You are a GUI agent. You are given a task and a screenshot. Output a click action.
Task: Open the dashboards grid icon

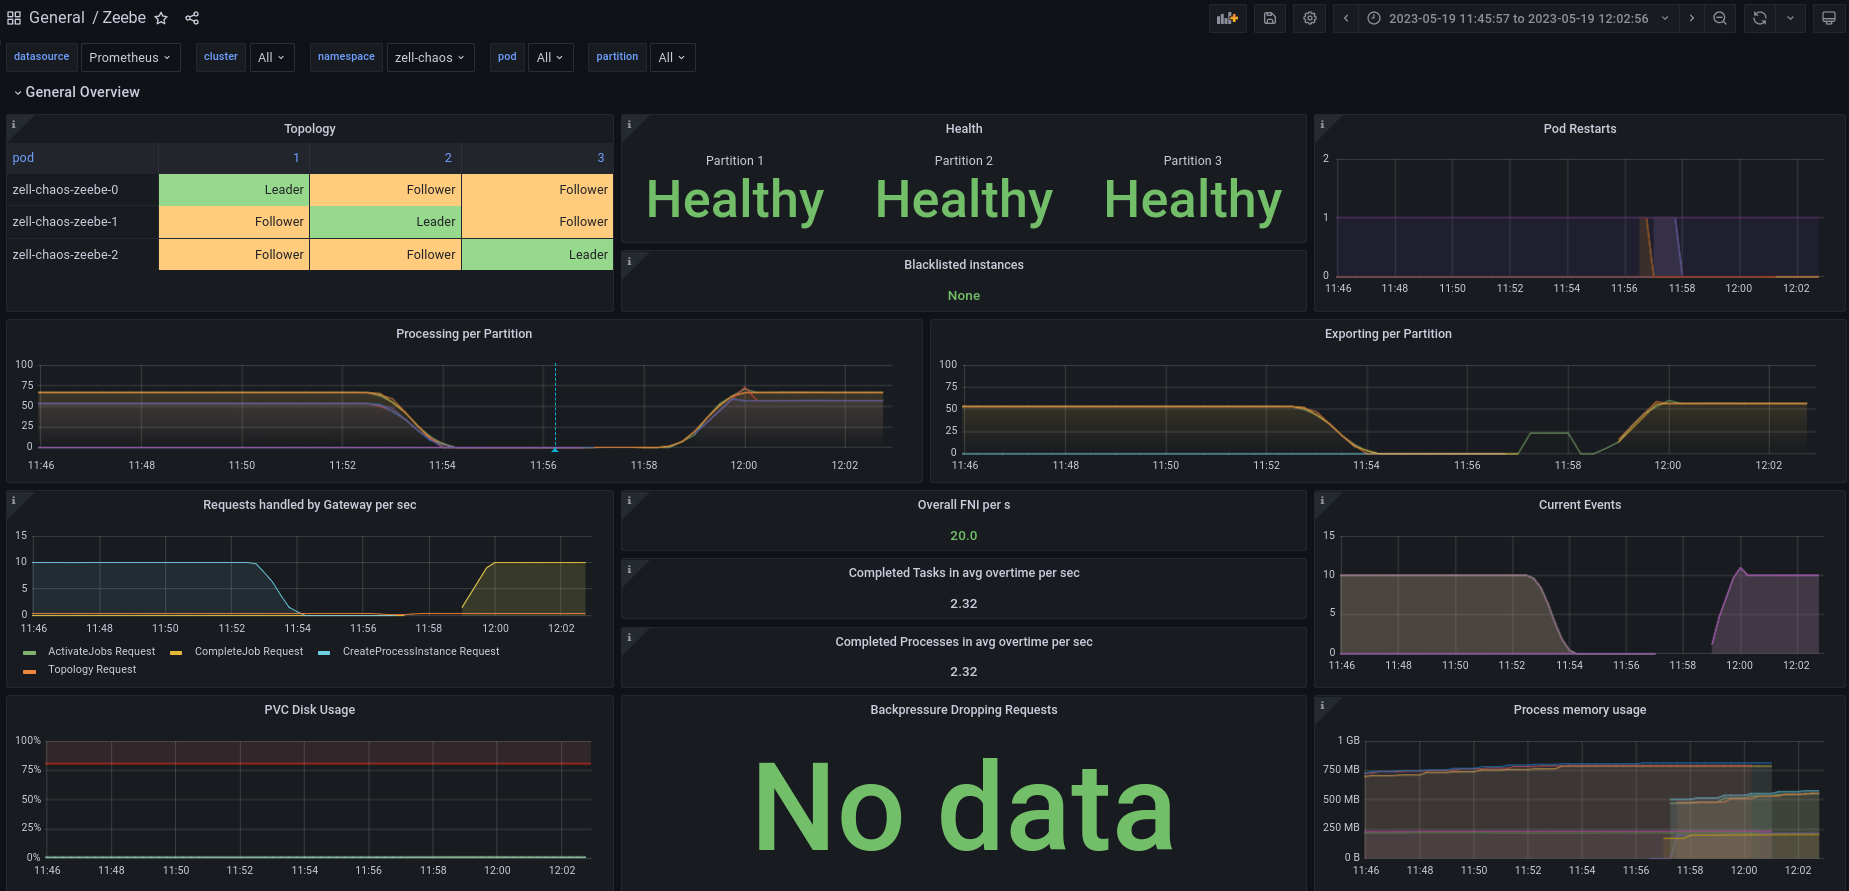(x=14, y=18)
